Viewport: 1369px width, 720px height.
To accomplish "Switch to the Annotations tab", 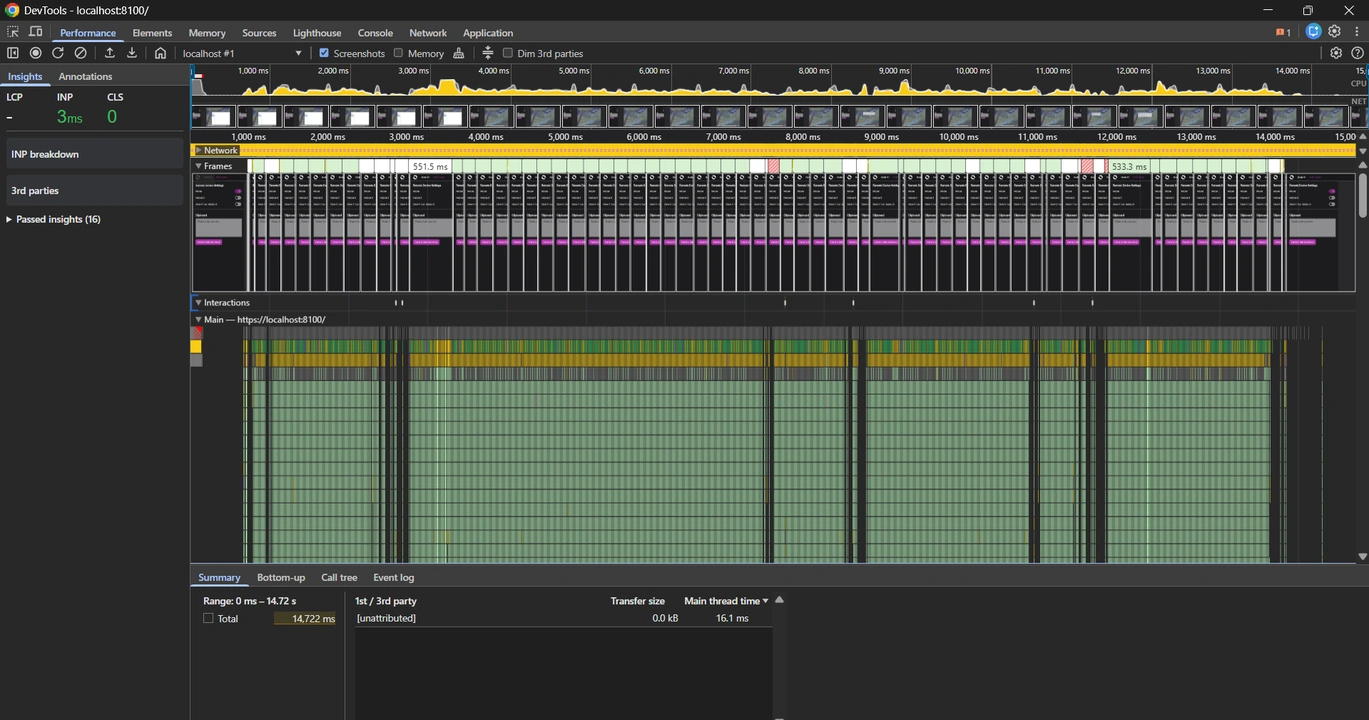I will coord(85,76).
